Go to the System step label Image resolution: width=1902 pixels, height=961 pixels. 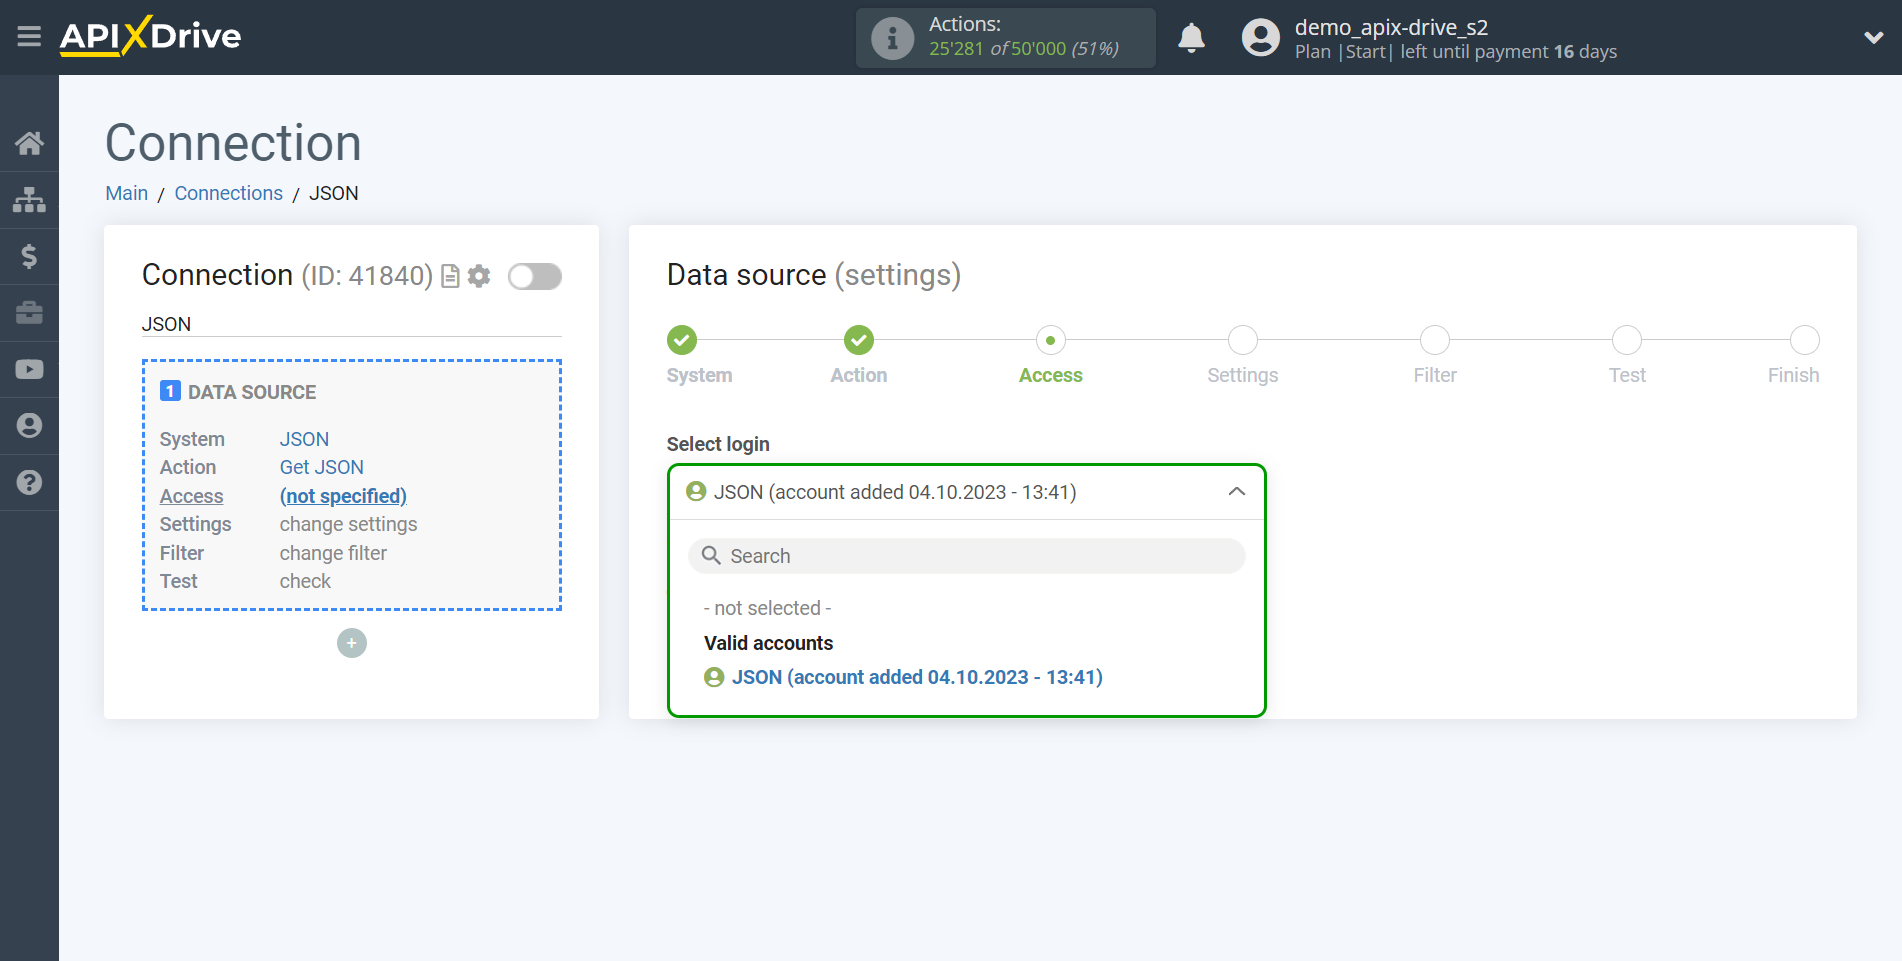pos(699,375)
